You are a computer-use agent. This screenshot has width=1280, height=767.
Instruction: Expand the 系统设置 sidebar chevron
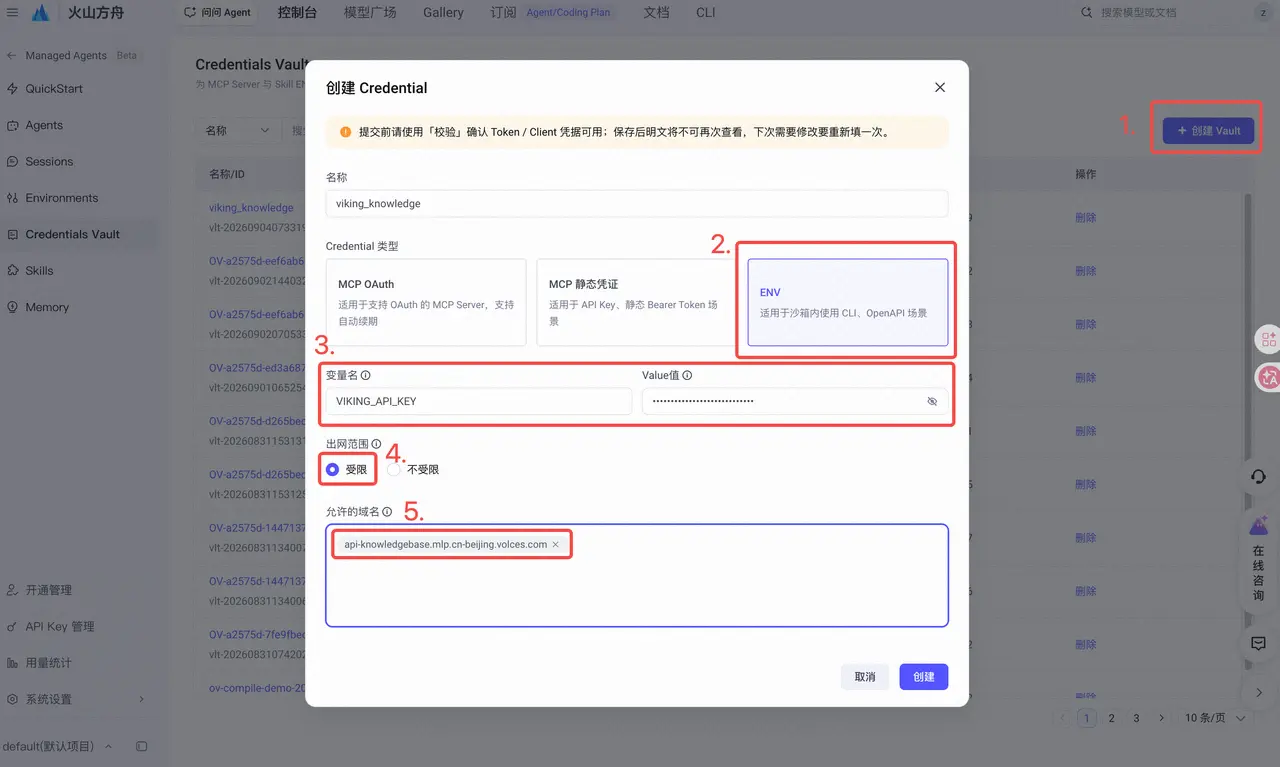tap(141, 699)
